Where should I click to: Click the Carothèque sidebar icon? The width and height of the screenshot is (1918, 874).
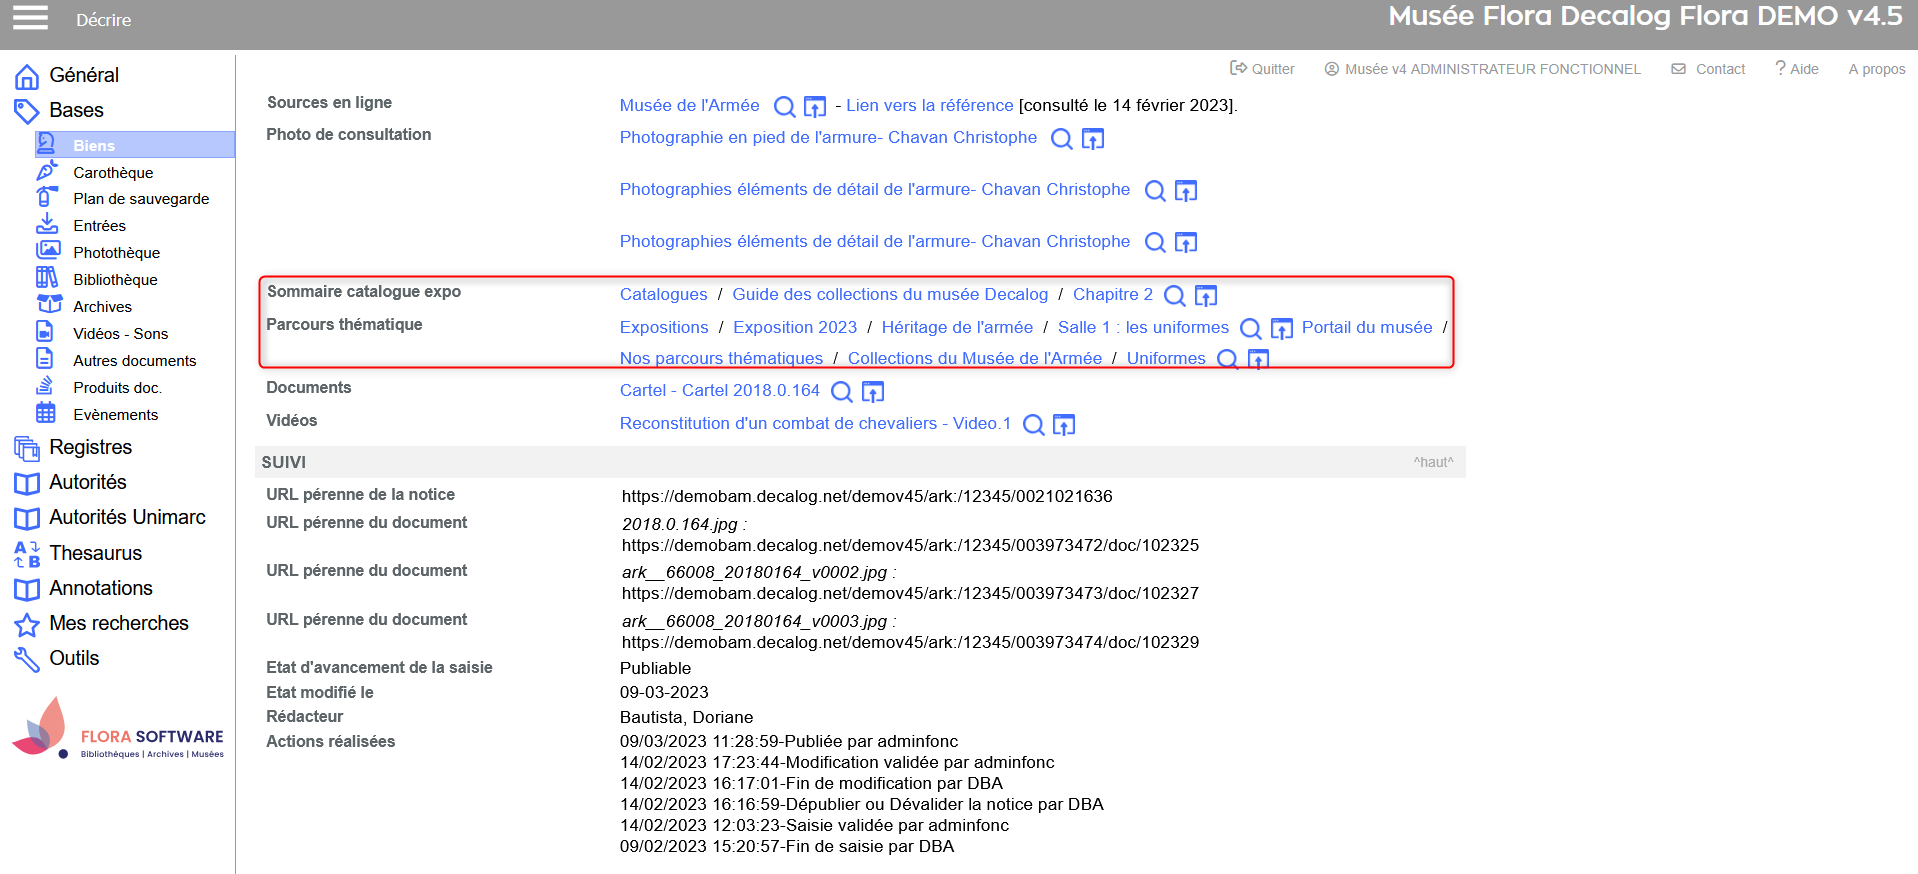[x=47, y=172]
